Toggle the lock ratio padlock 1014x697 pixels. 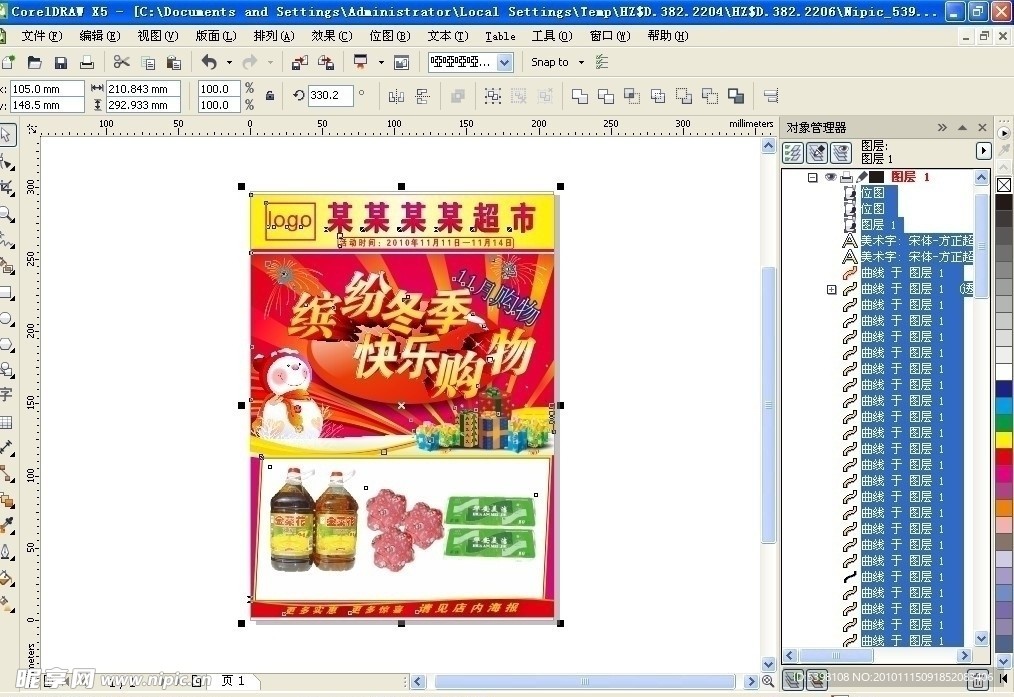[x=269, y=96]
